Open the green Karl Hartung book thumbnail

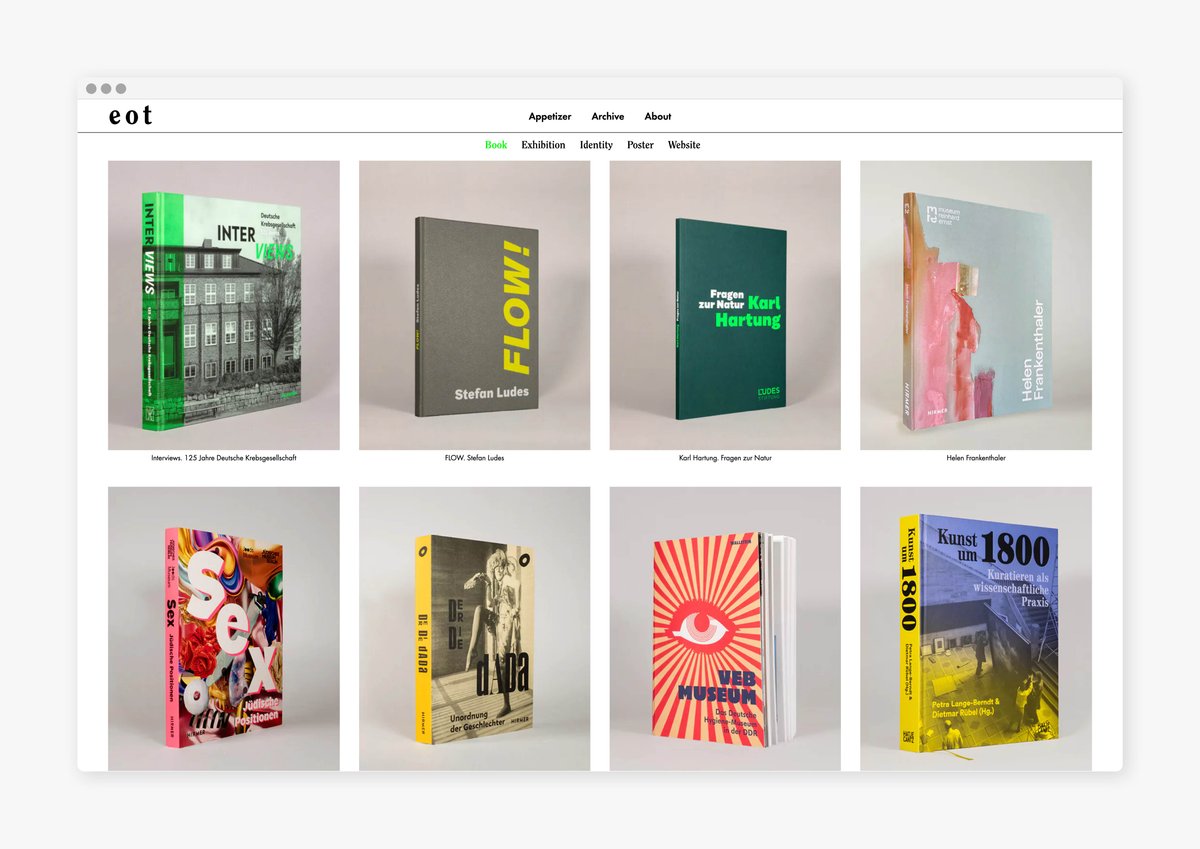pyautogui.click(x=725, y=305)
